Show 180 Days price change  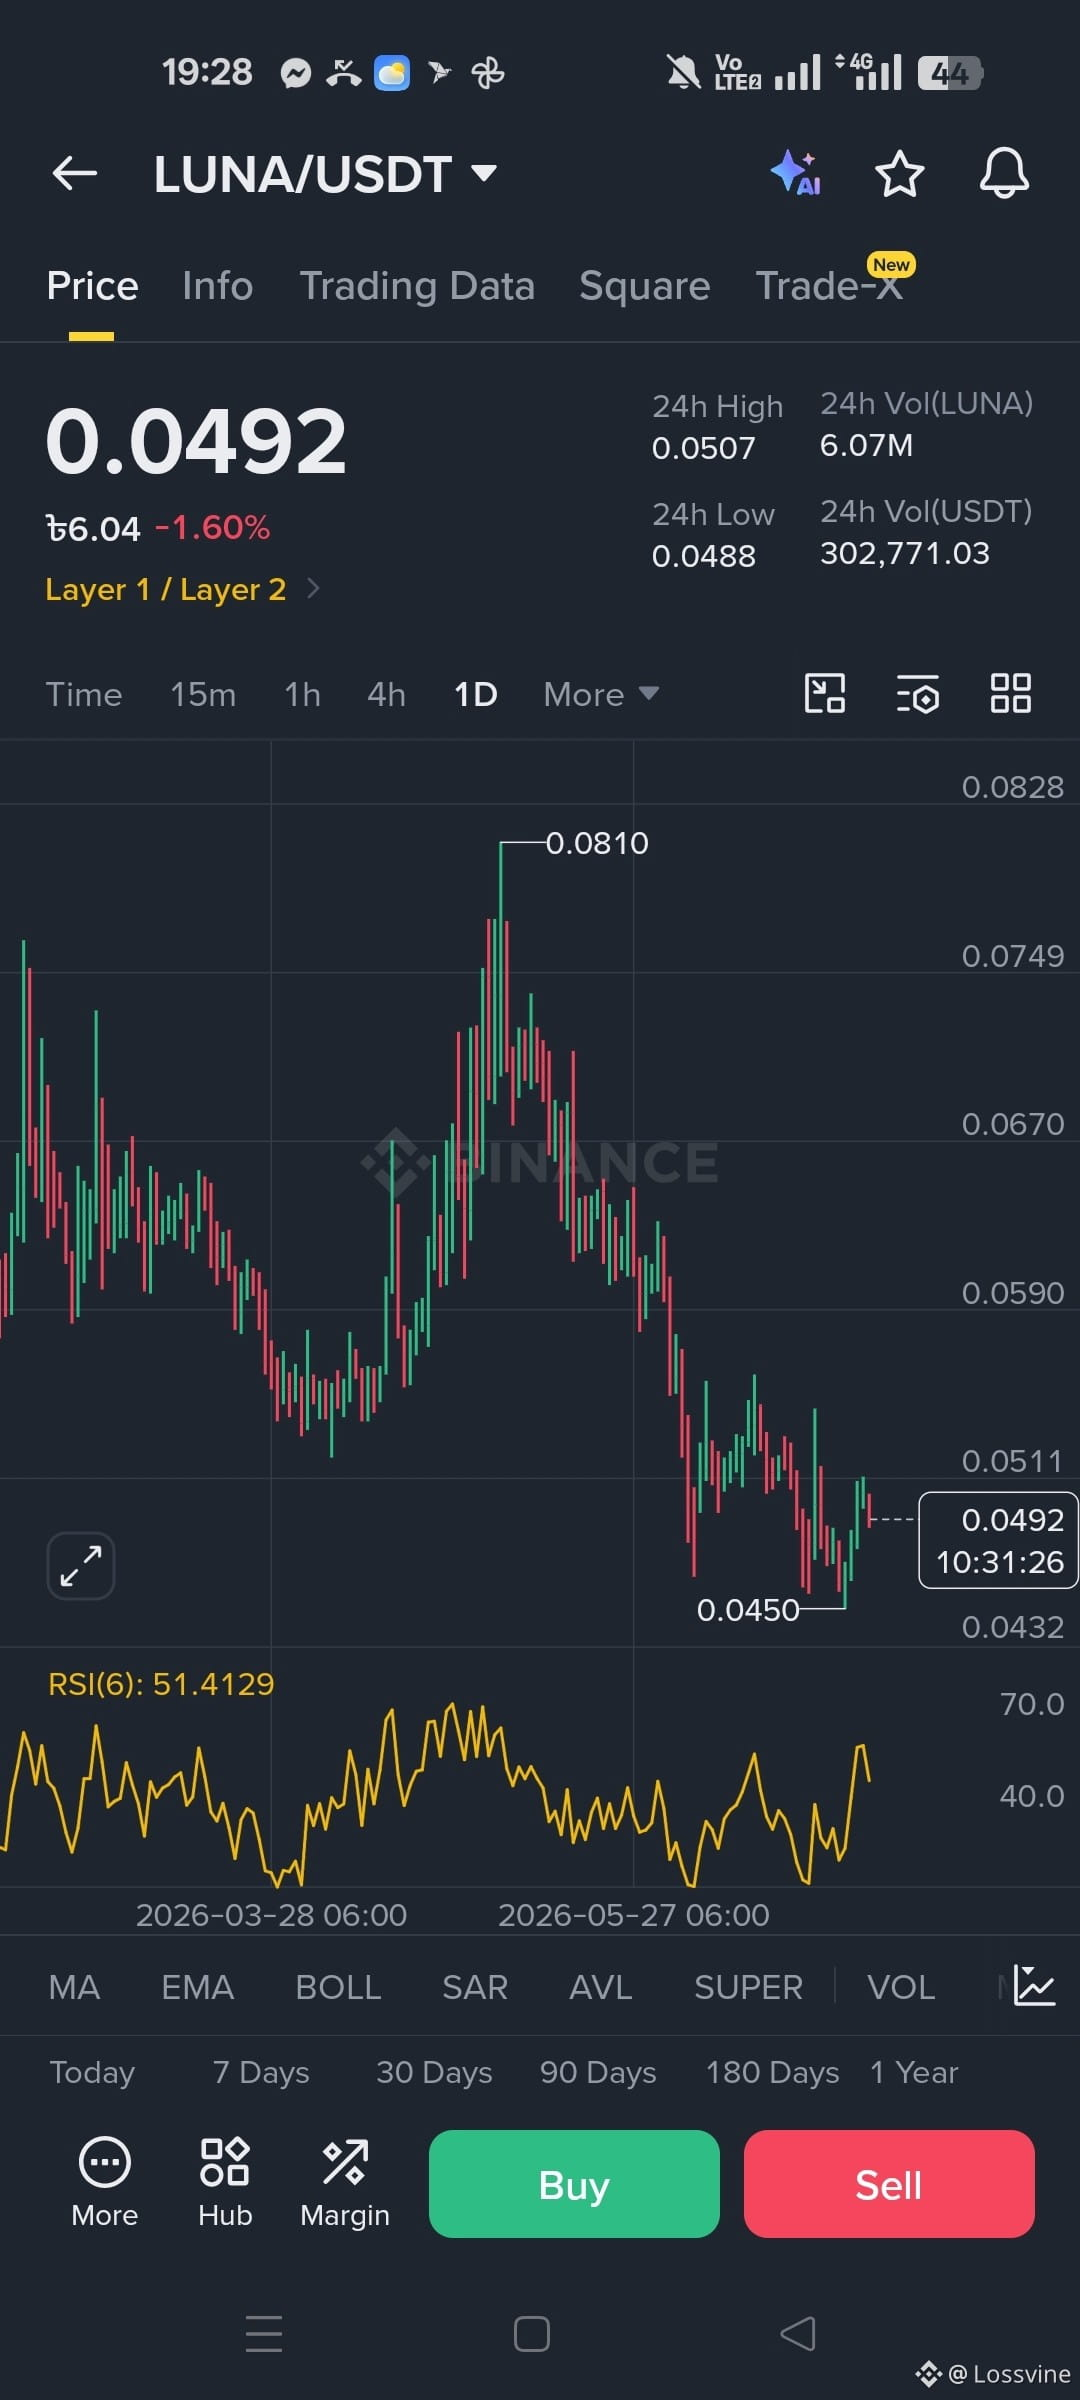pyautogui.click(x=772, y=2072)
